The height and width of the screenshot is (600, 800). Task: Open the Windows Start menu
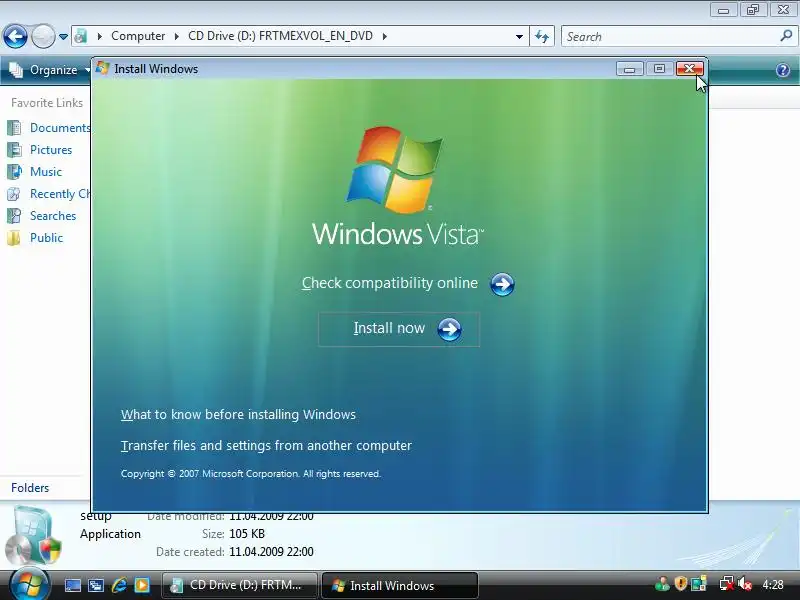tap(29, 584)
